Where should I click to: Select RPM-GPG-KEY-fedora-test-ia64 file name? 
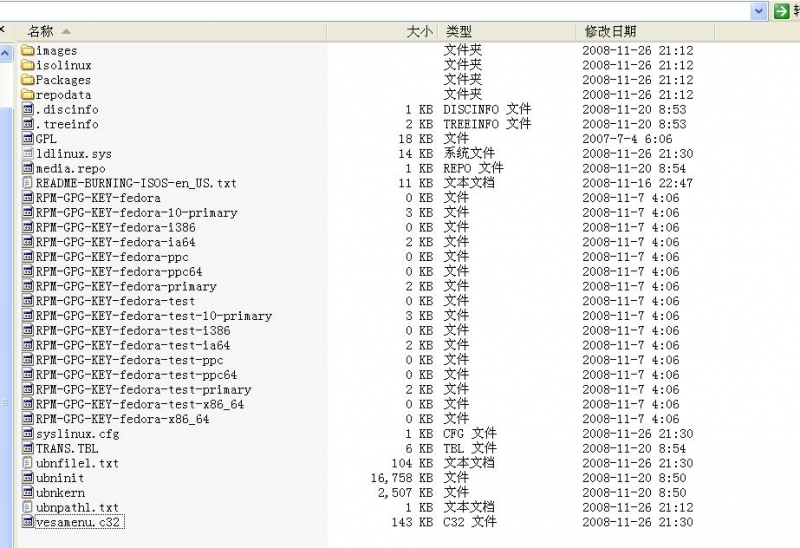point(133,346)
